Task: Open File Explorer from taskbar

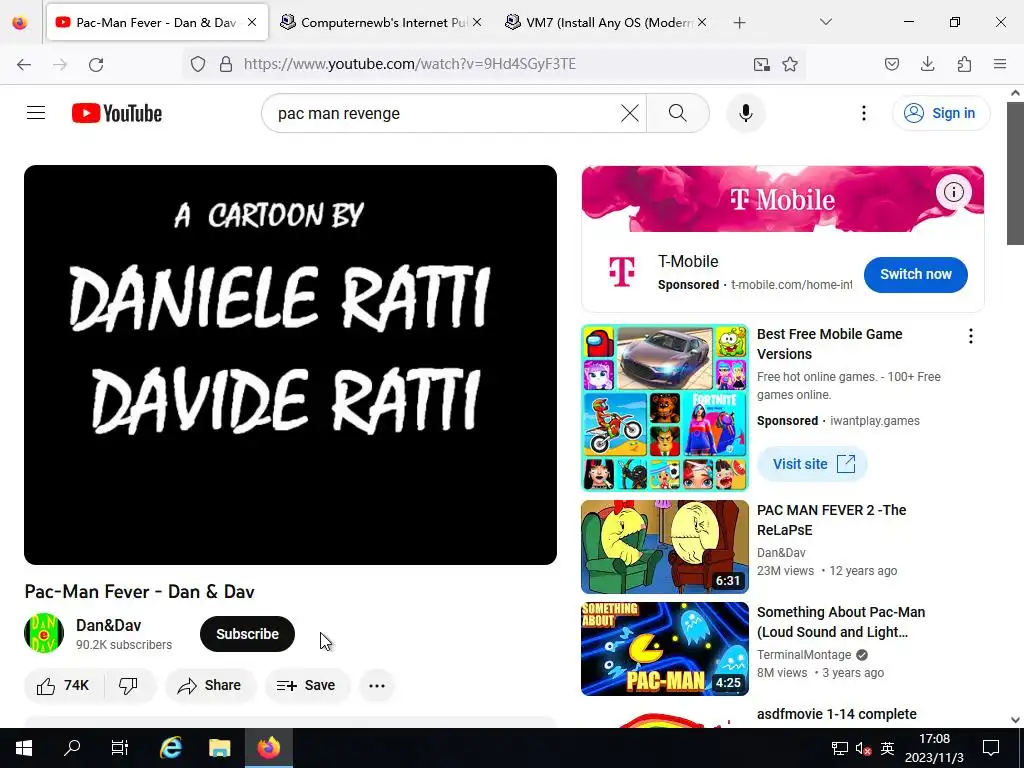Action: pyautogui.click(x=219, y=748)
